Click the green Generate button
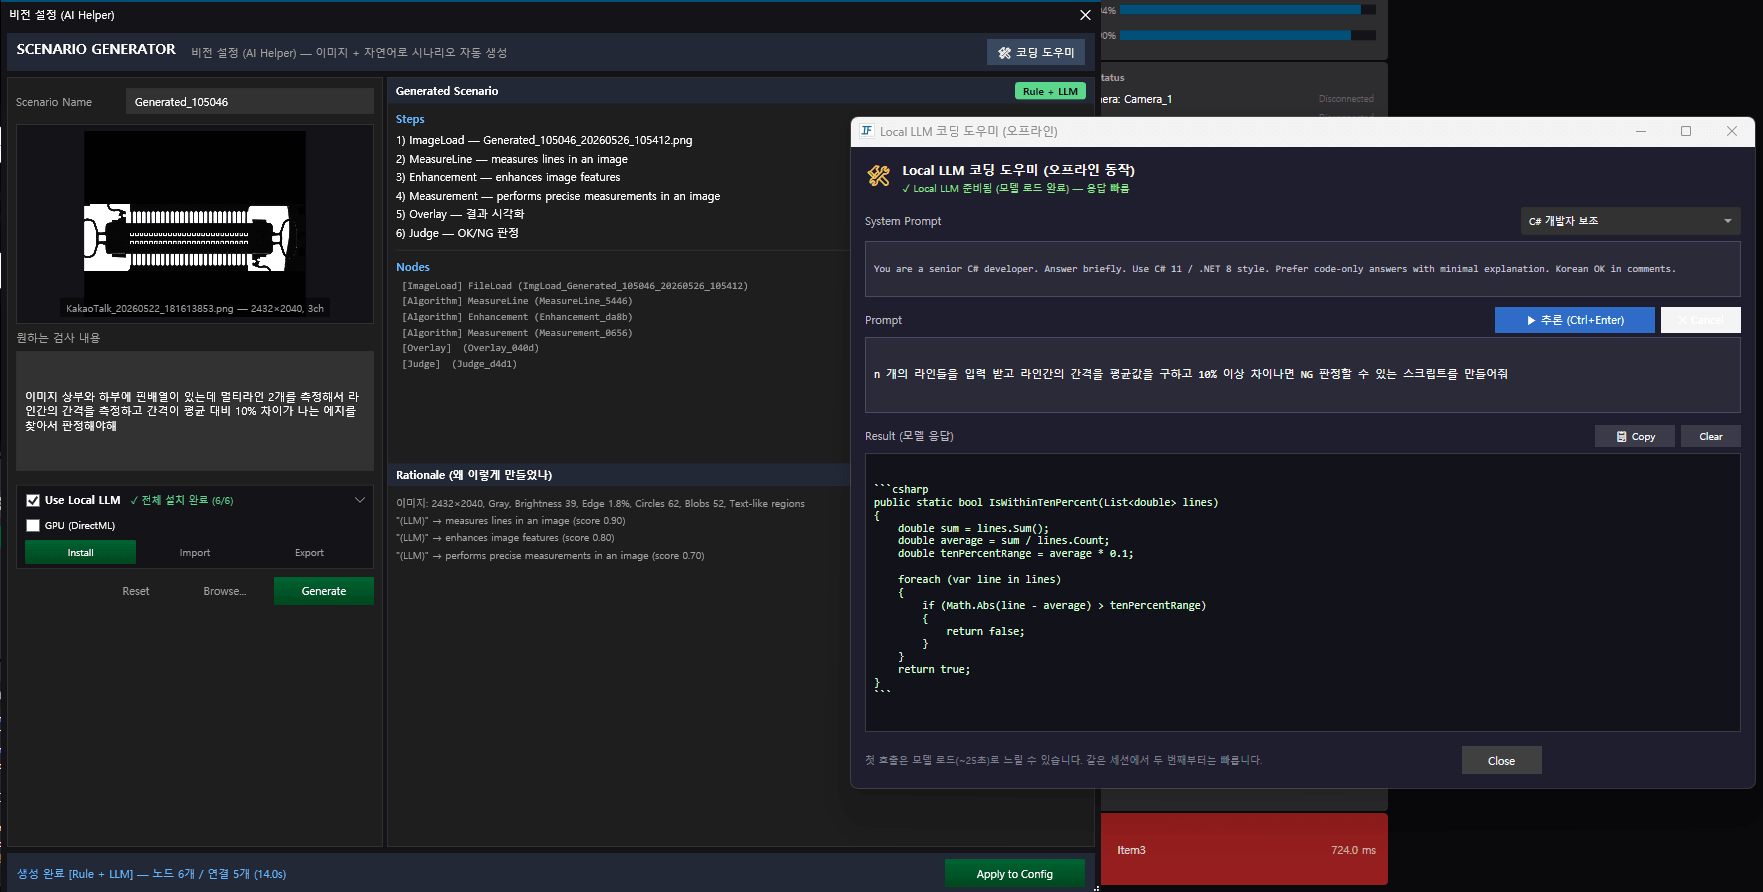The image size is (1763, 892). [x=324, y=591]
